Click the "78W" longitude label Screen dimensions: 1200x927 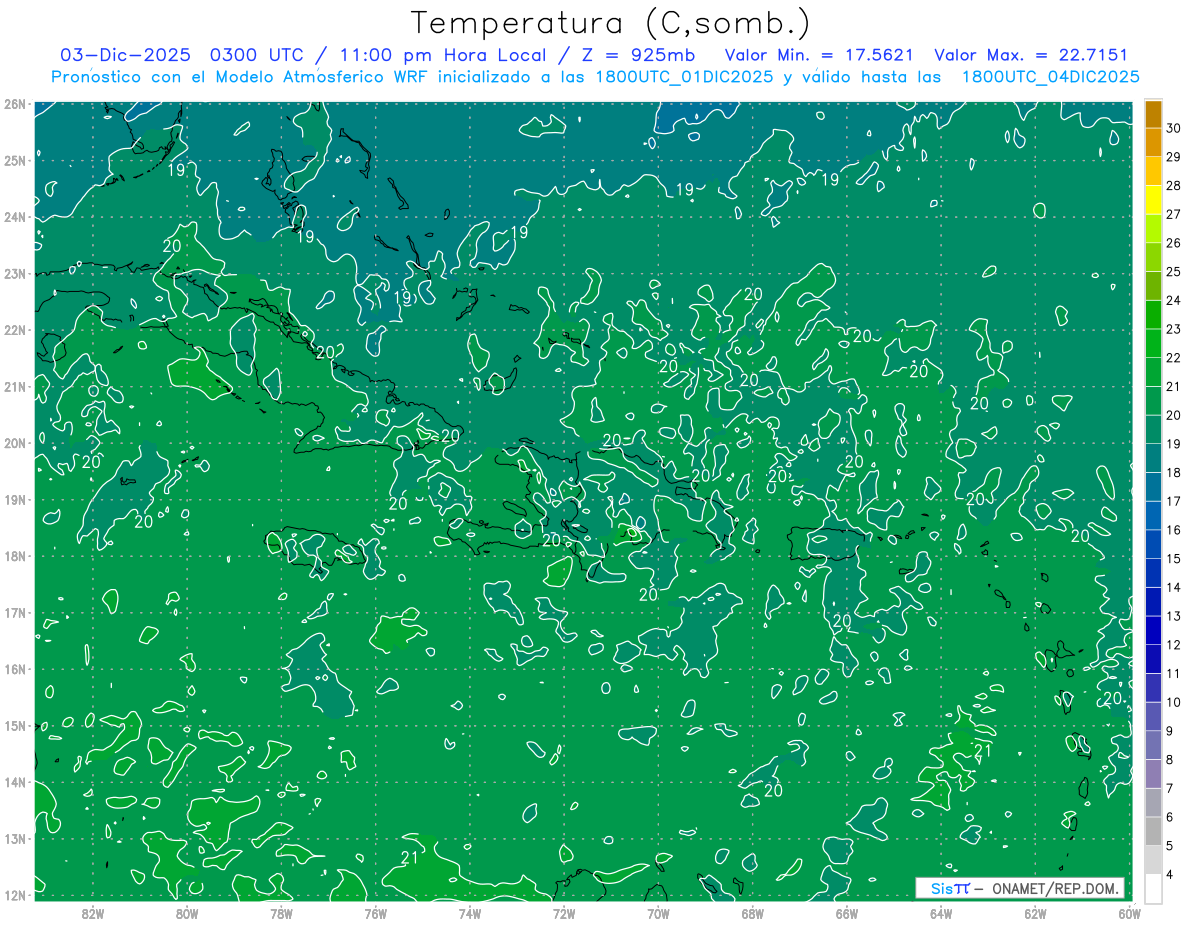coord(281,913)
